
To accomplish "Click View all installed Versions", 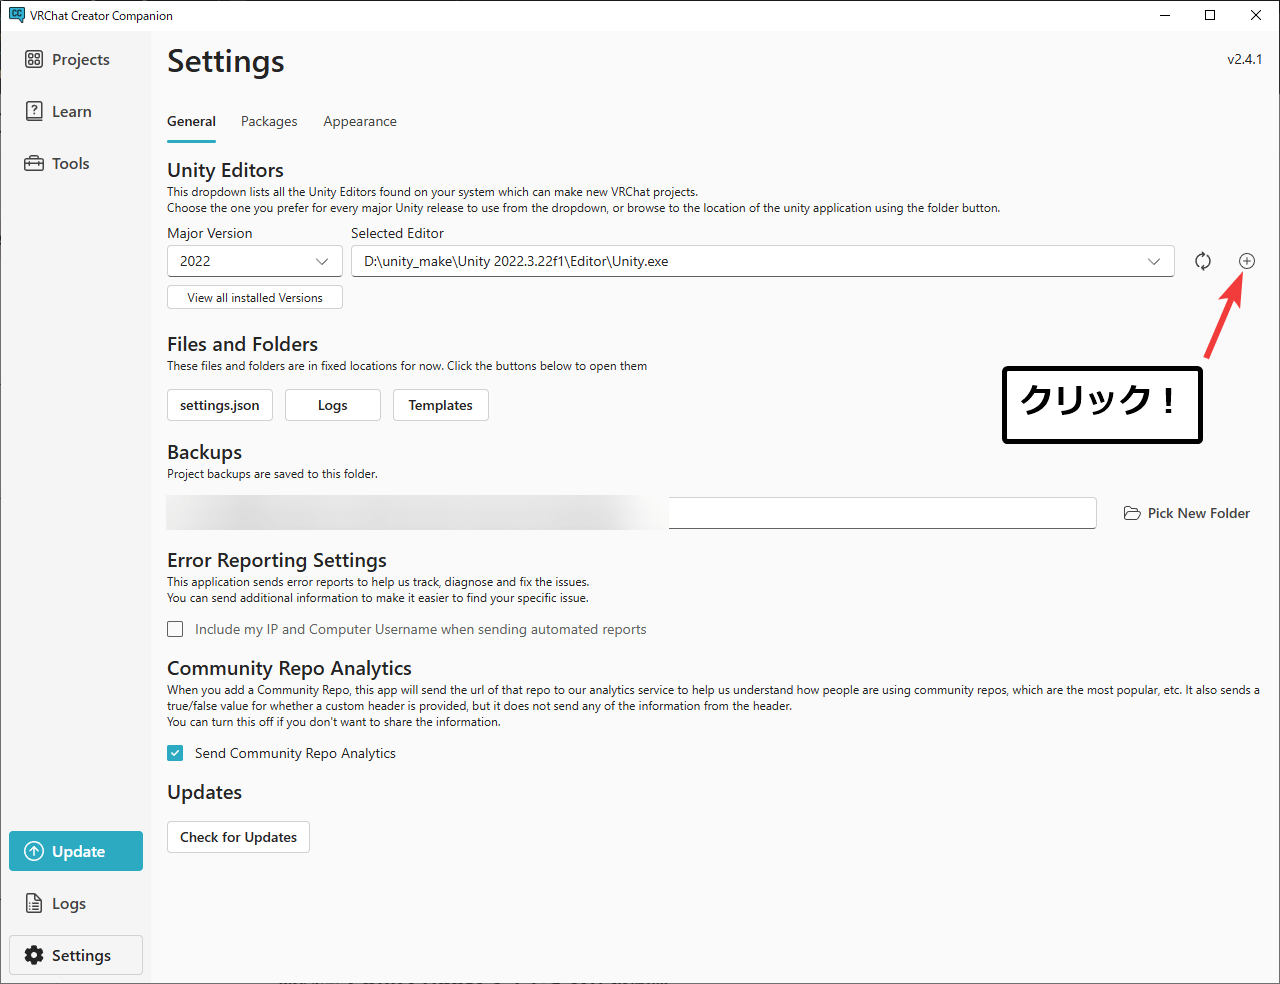I will point(255,298).
